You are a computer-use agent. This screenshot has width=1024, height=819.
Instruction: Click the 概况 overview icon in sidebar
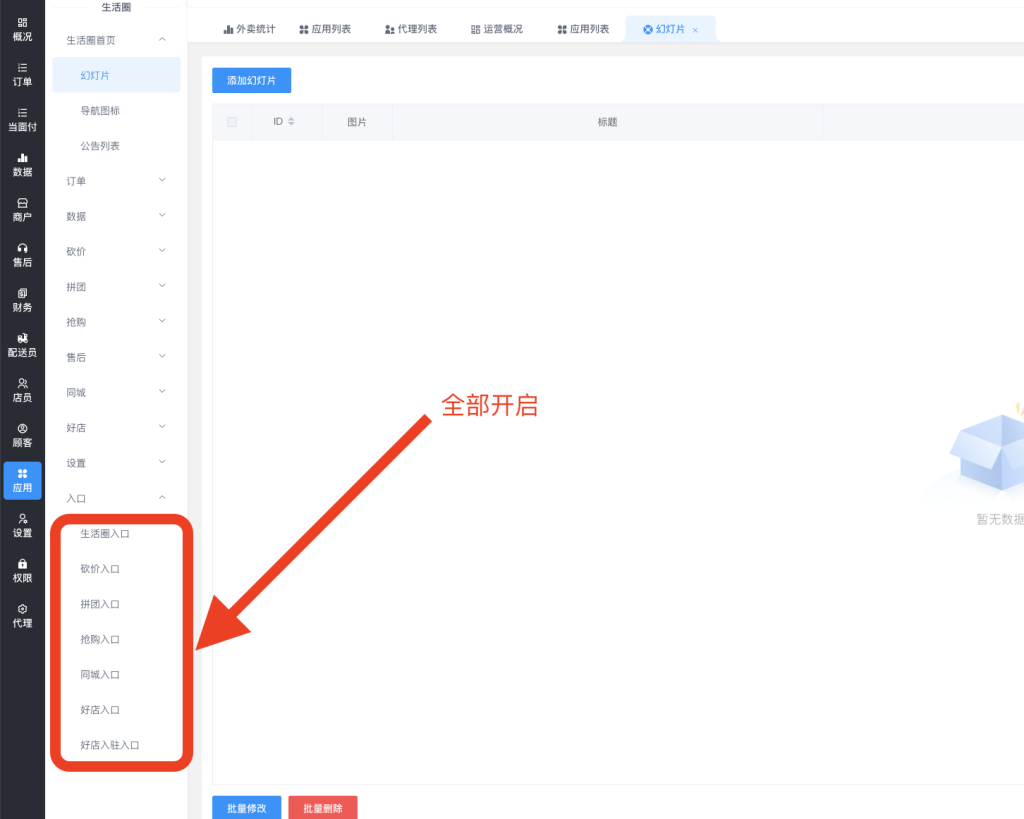(x=22, y=23)
